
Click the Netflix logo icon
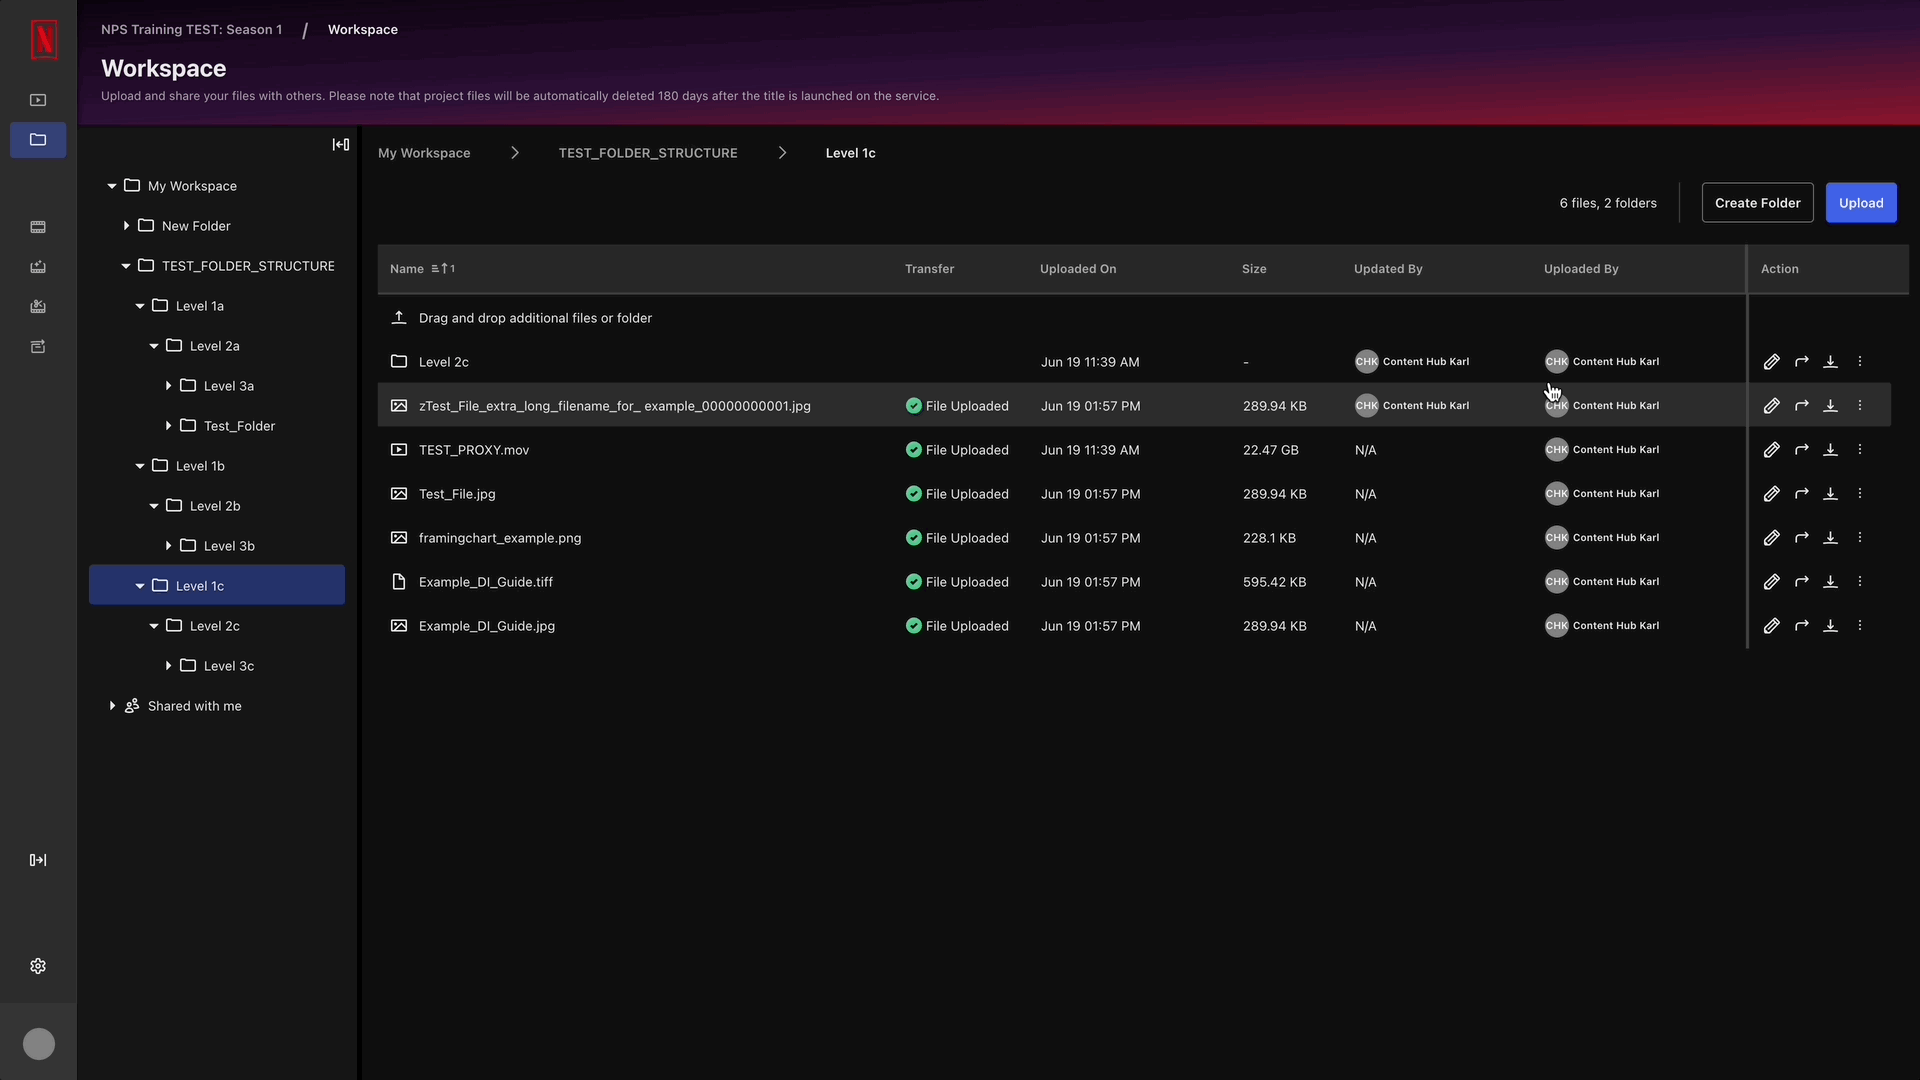[44, 40]
